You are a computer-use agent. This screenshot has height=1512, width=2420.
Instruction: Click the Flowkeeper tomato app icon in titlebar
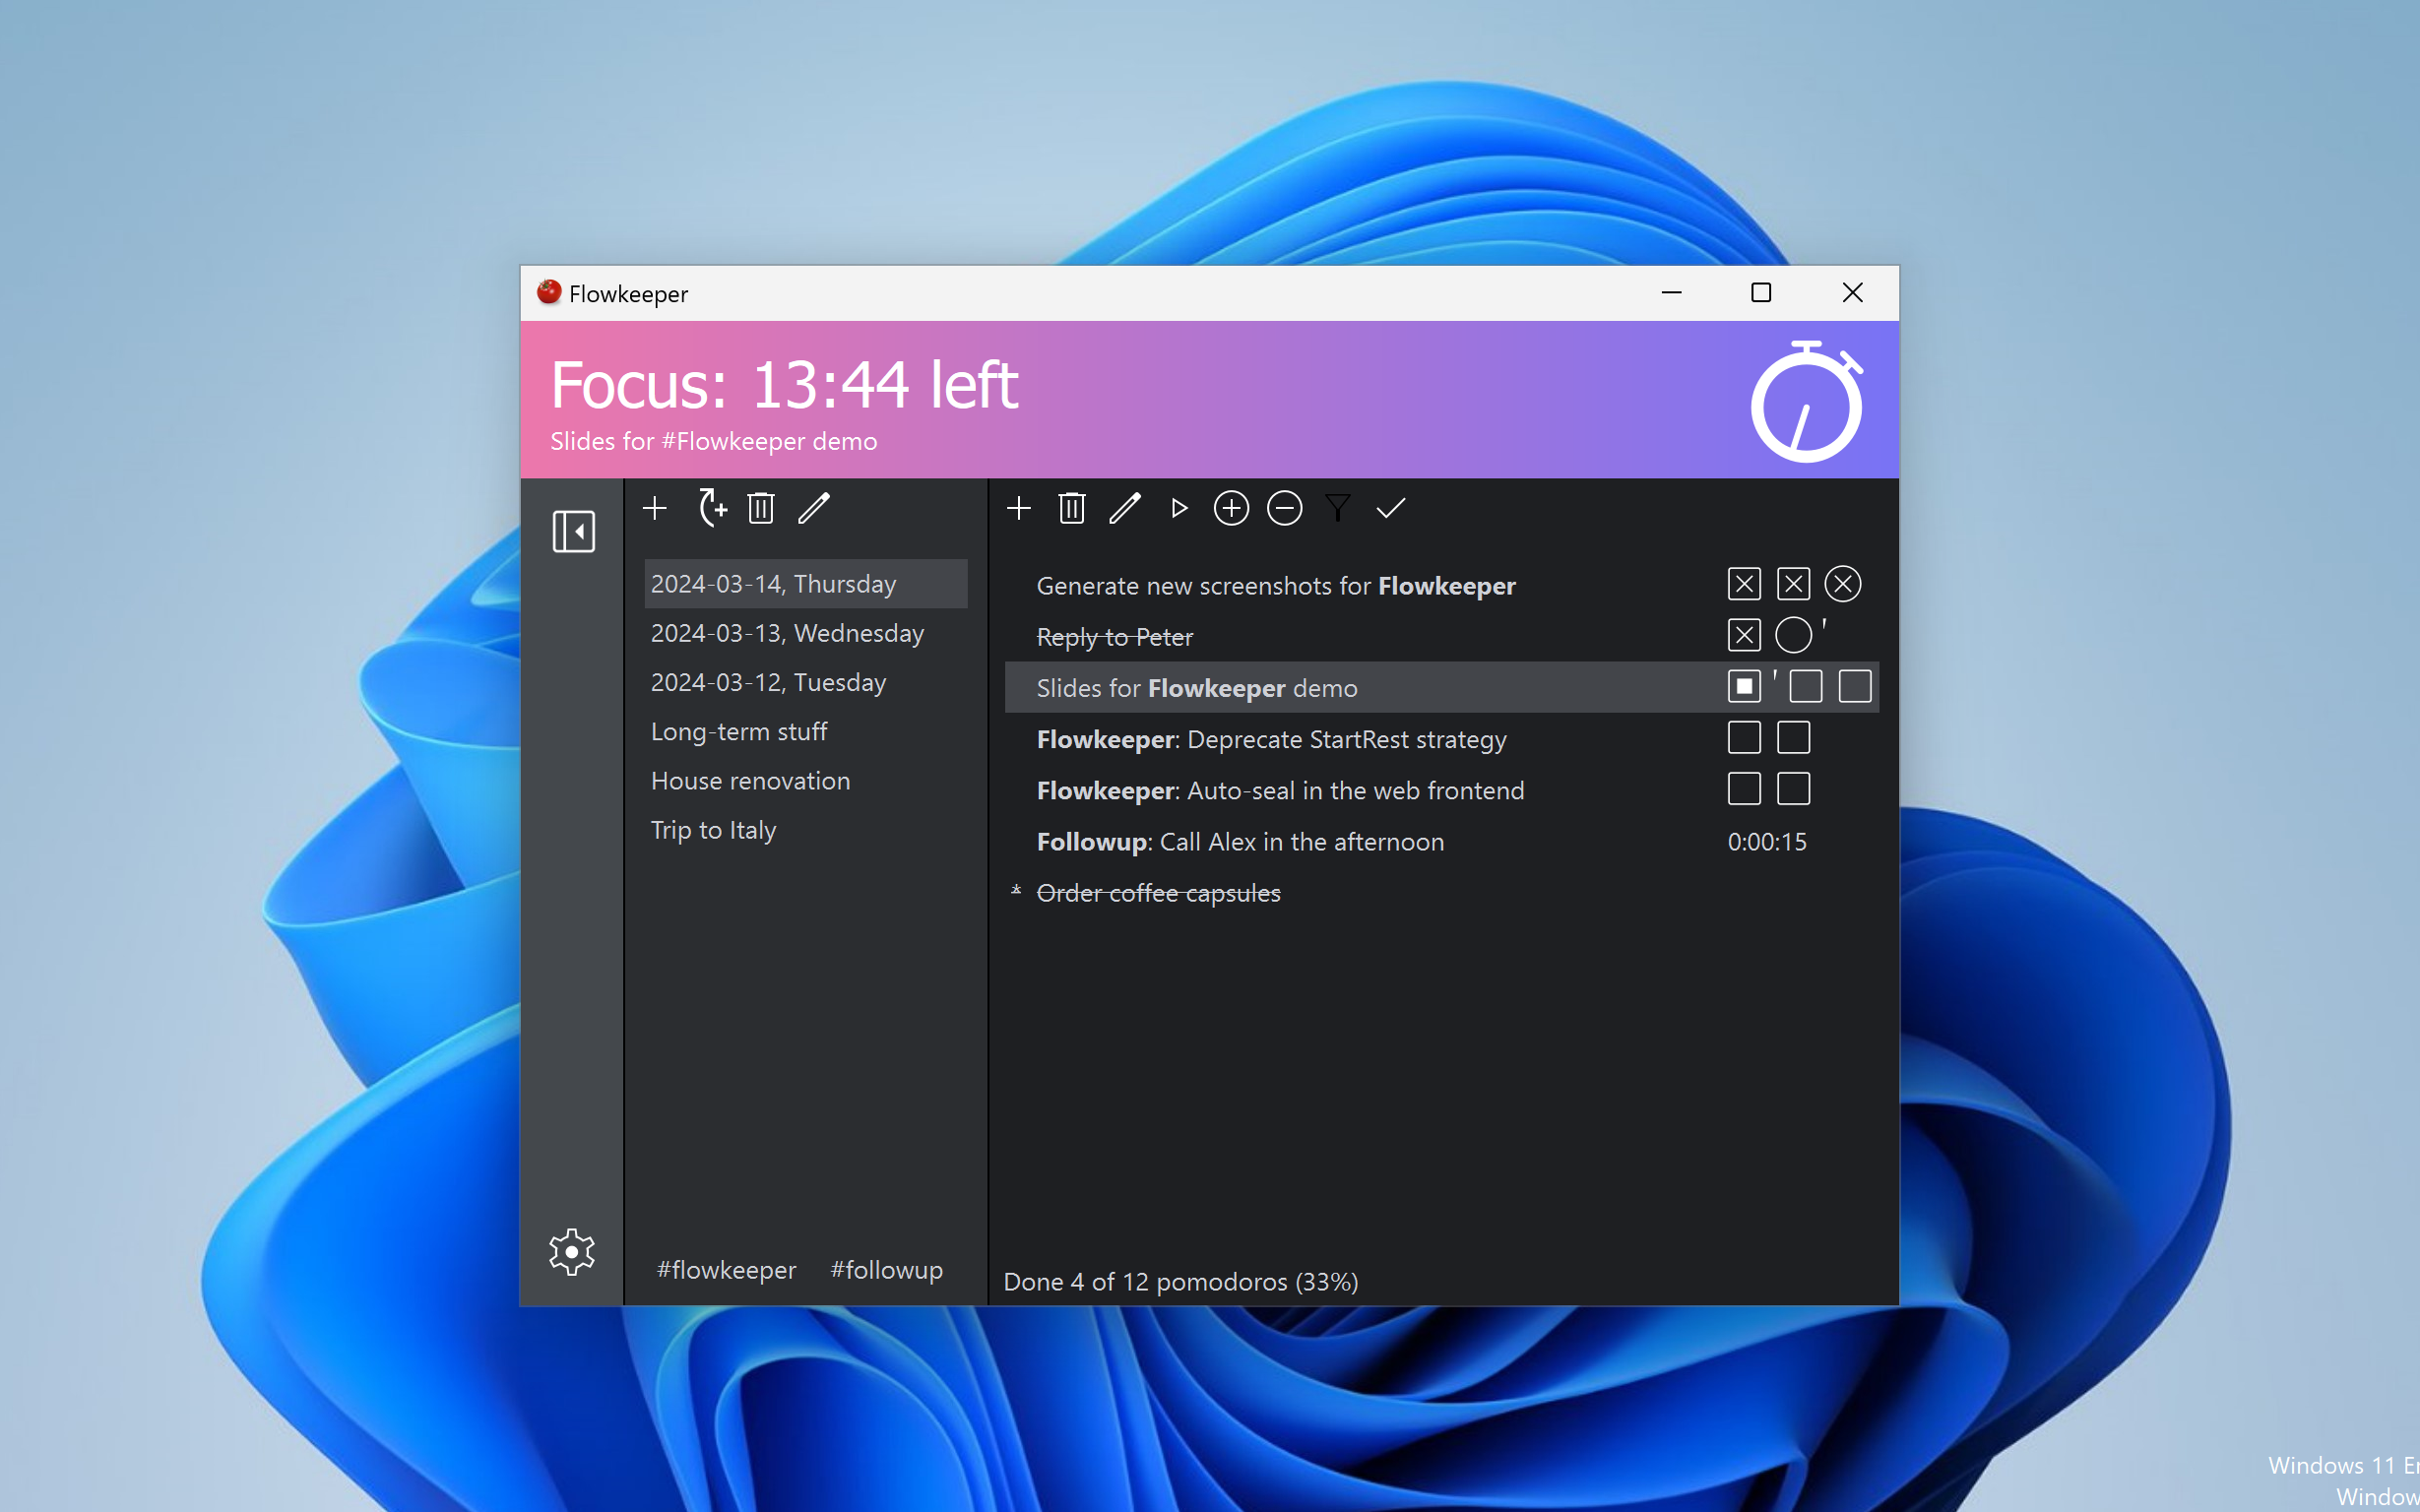548,292
